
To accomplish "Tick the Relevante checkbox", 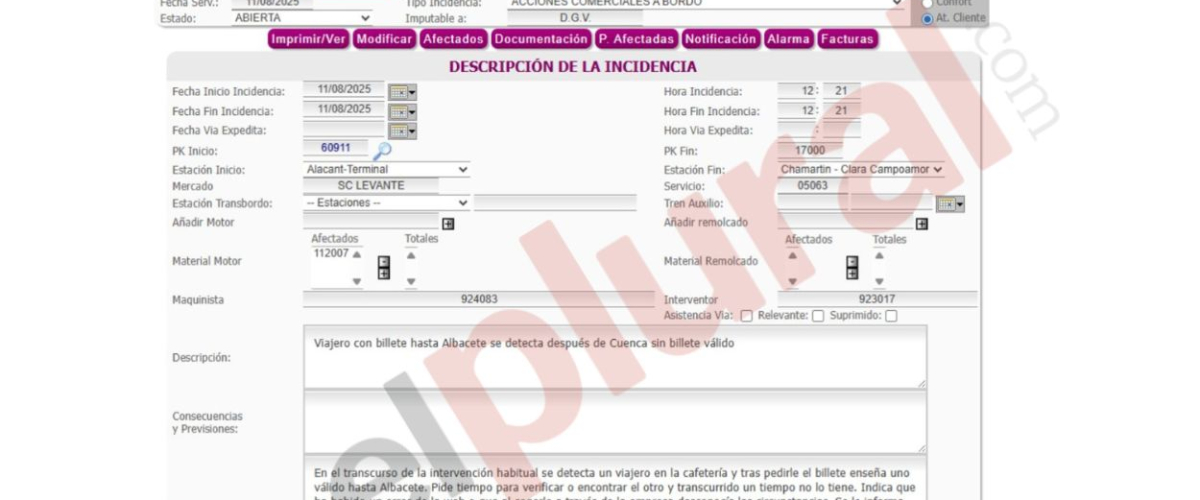I will pos(818,316).
